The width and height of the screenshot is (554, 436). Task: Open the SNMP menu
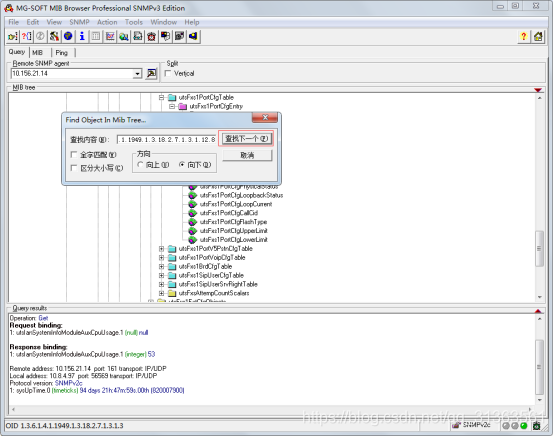[x=79, y=22]
